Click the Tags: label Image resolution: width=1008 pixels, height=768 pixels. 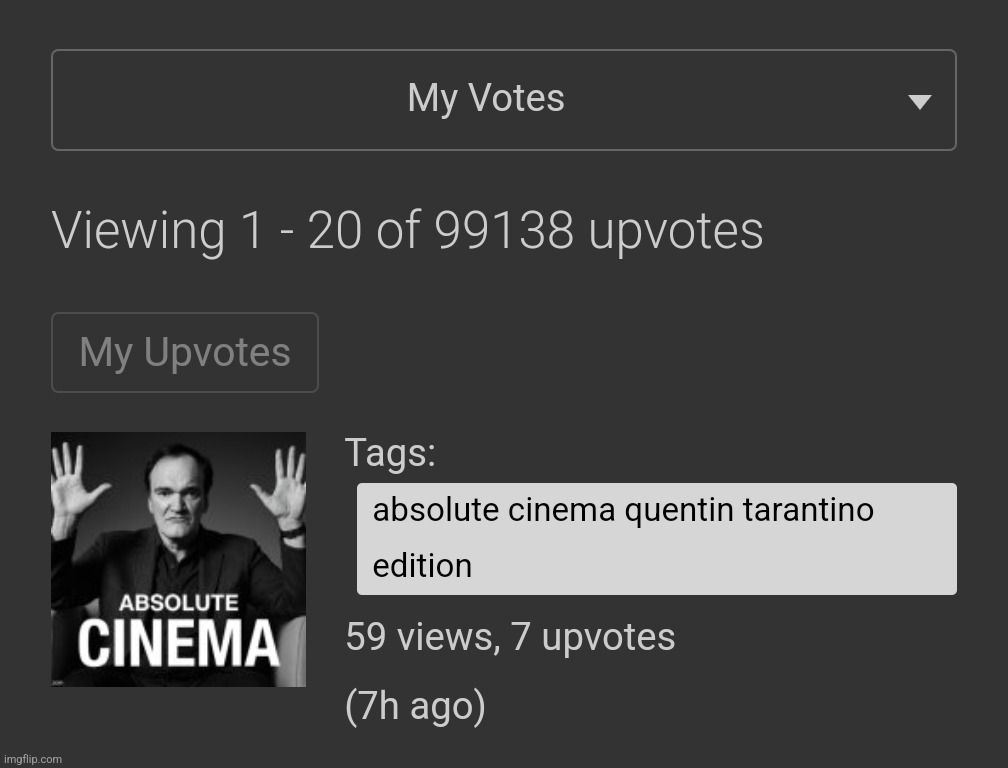pyautogui.click(x=390, y=452)
